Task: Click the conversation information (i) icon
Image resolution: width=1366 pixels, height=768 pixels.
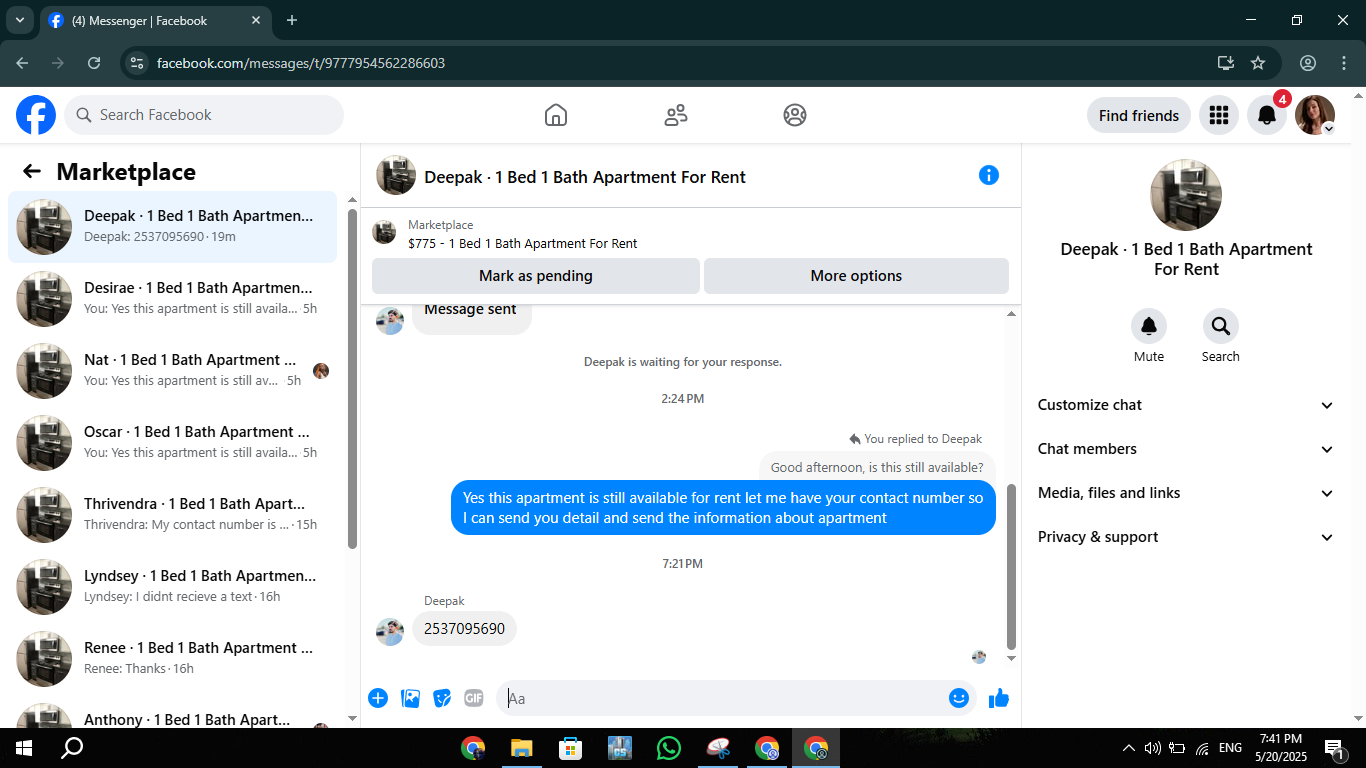Action: [989, 175]
